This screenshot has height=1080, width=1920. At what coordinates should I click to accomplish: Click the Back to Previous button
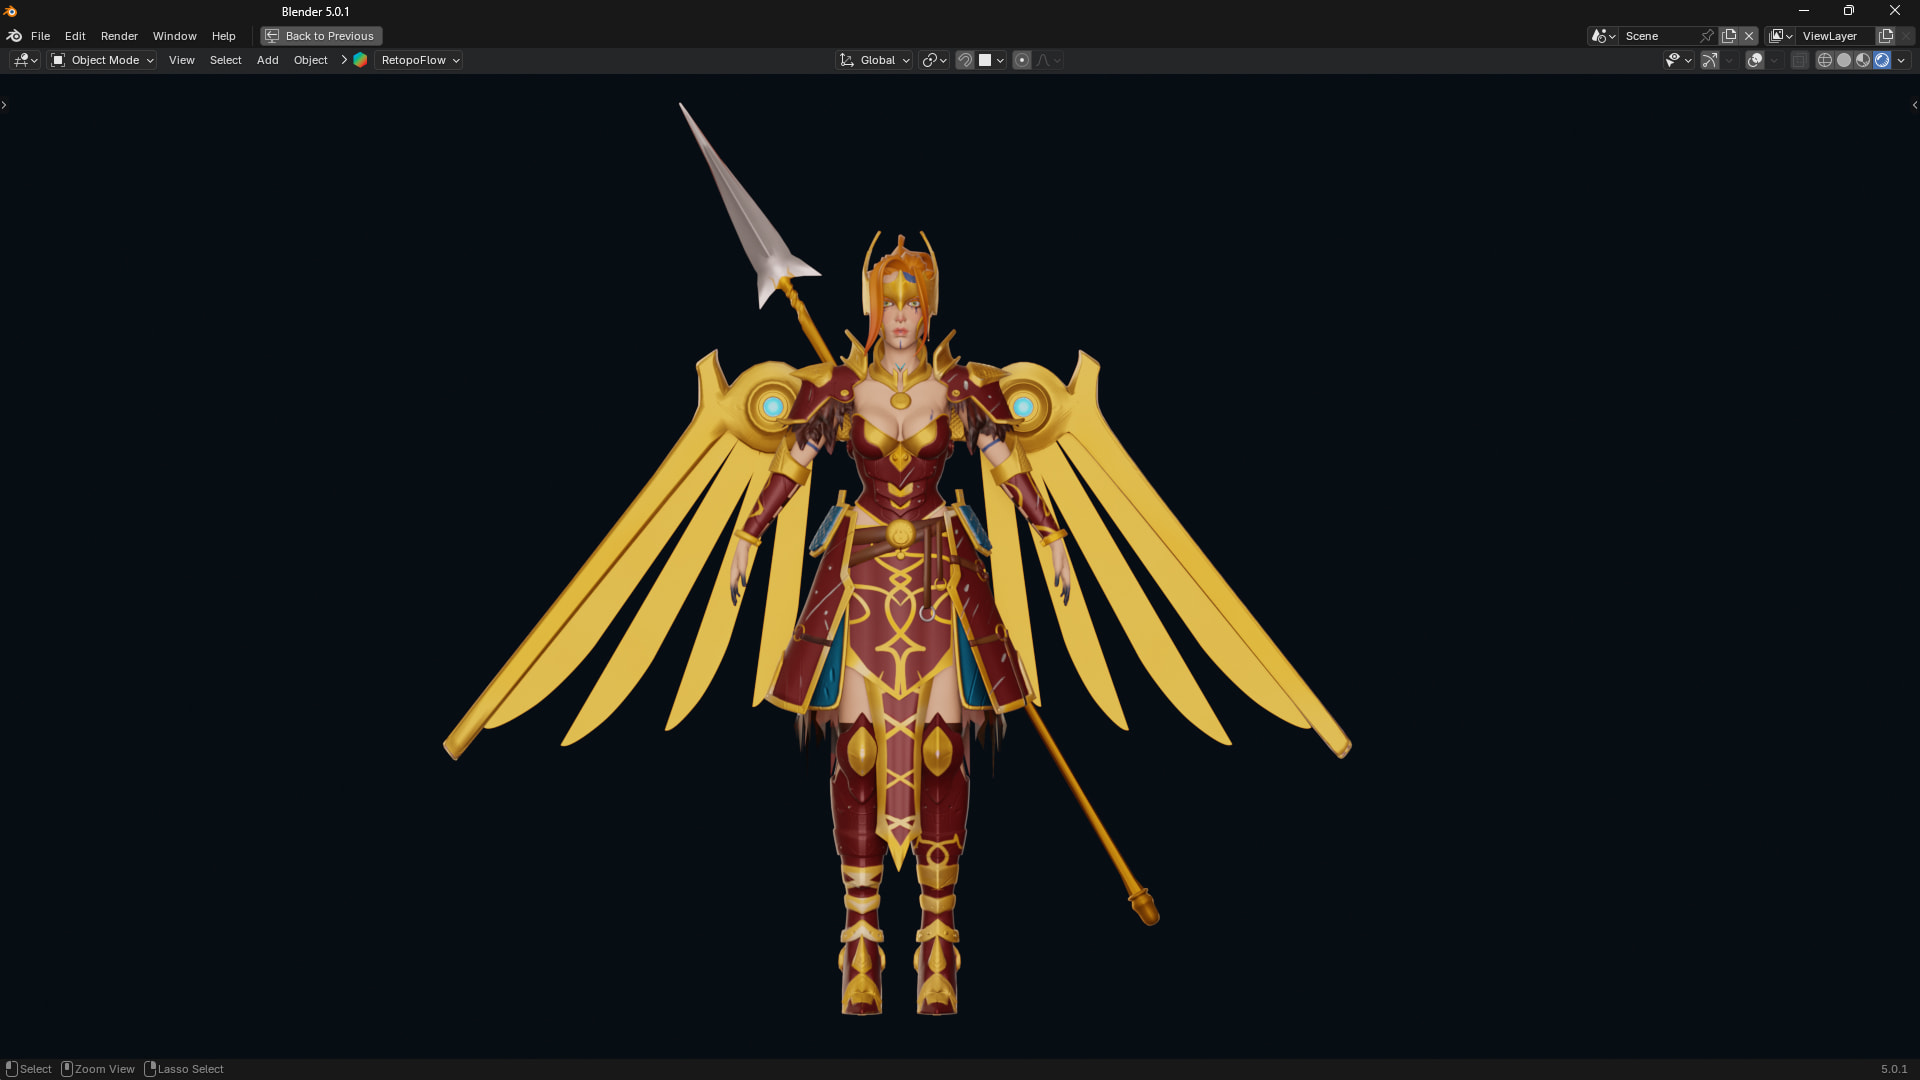point(321,36)
